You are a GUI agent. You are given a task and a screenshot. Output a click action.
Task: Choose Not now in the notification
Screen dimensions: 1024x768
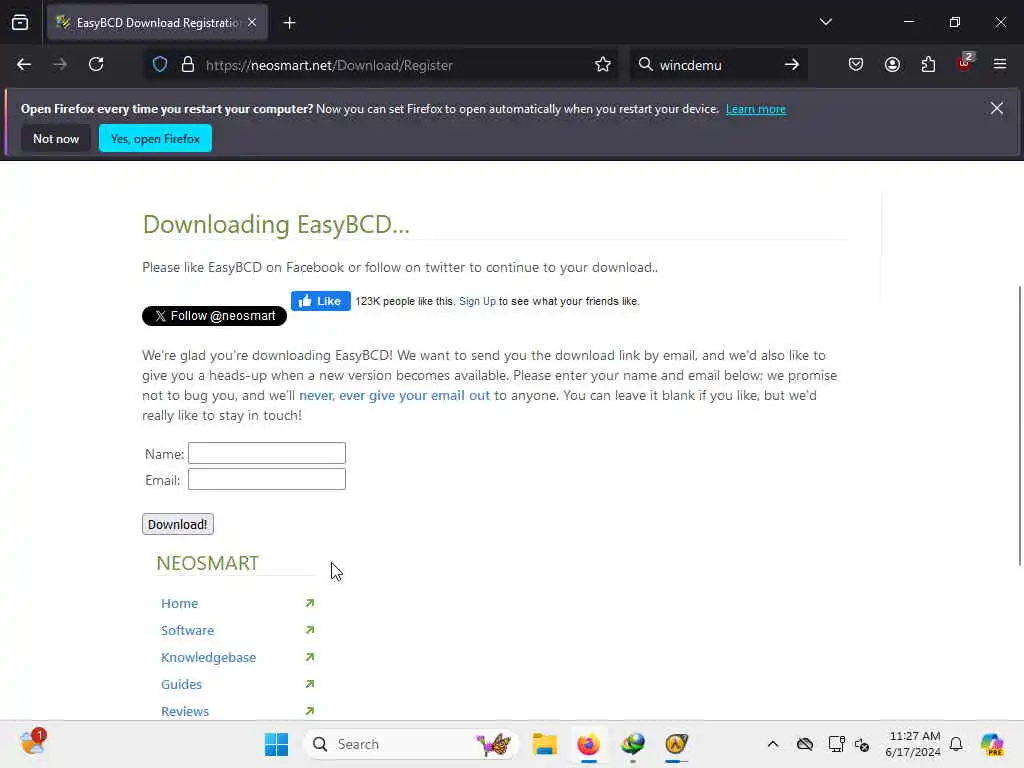click(x=56, y=138)
